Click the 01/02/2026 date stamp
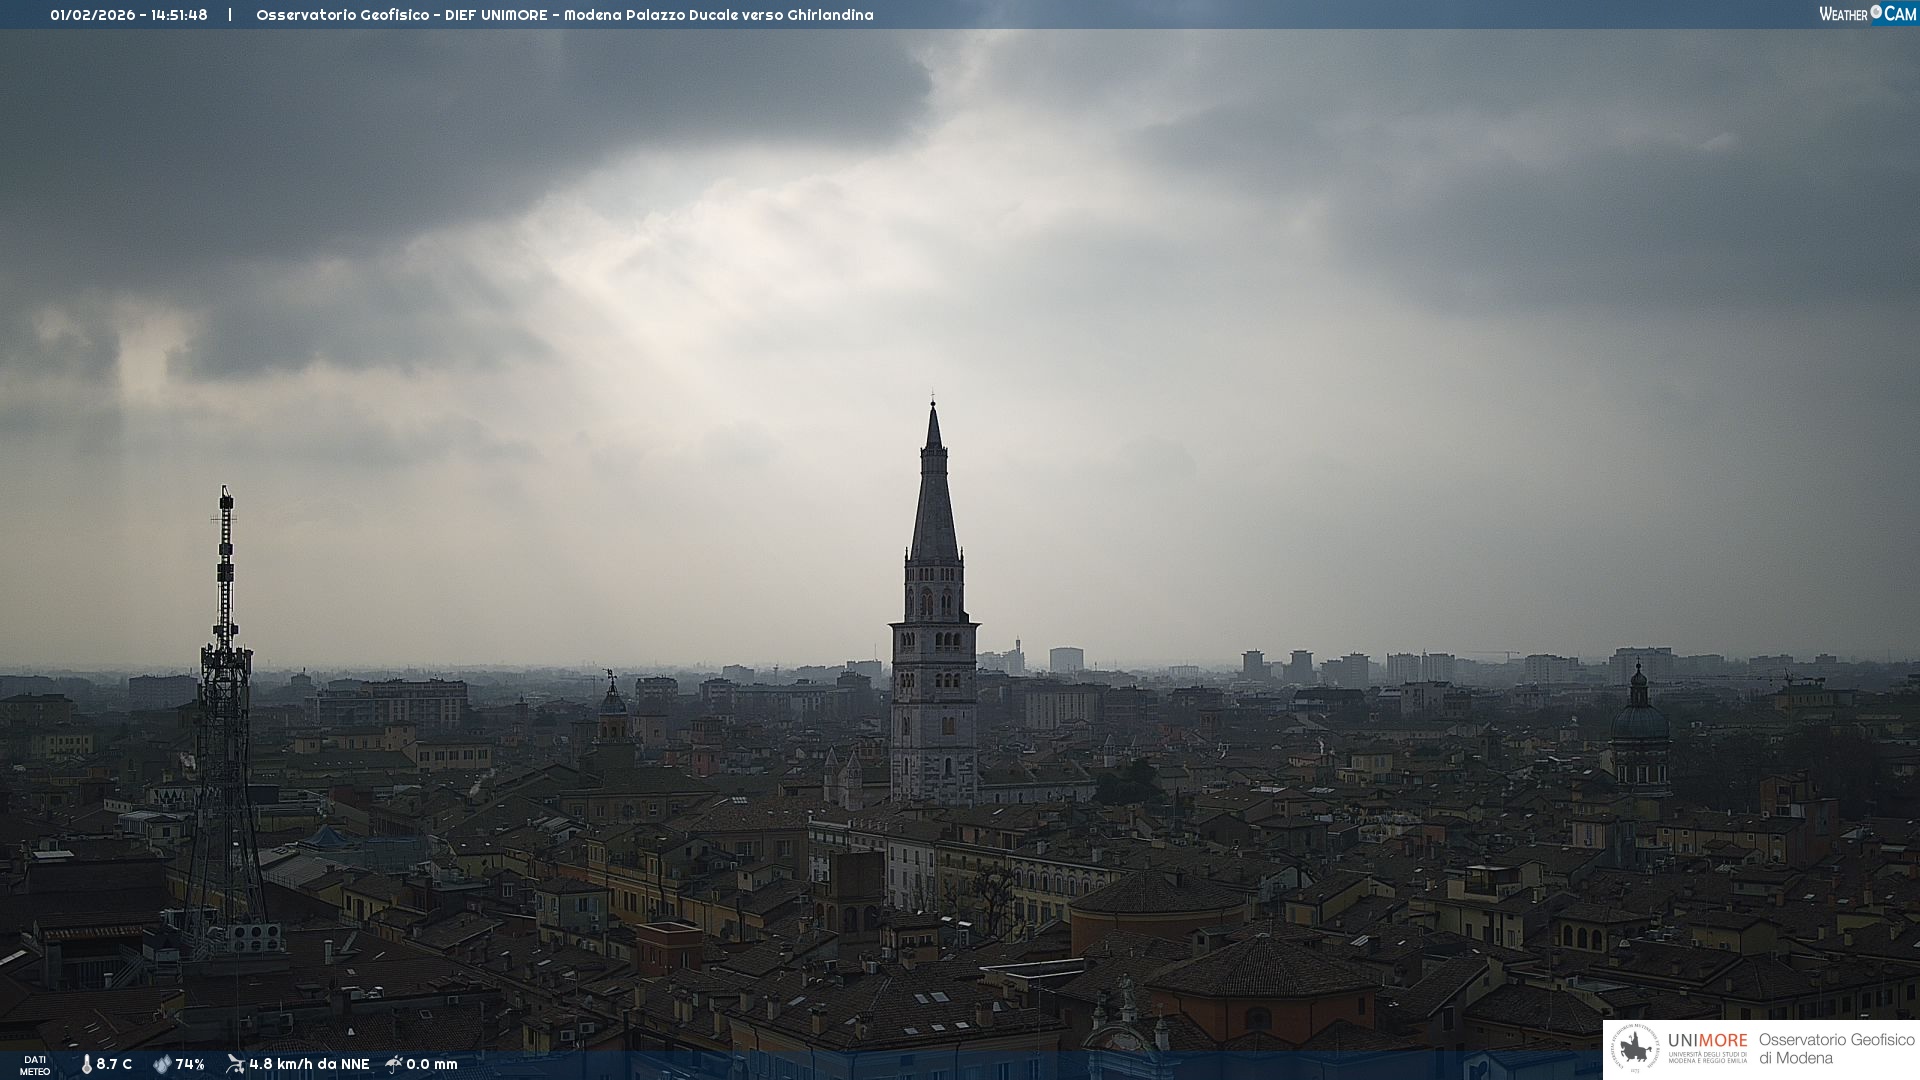This screenshot has height=1080, width=1920. 92,15
